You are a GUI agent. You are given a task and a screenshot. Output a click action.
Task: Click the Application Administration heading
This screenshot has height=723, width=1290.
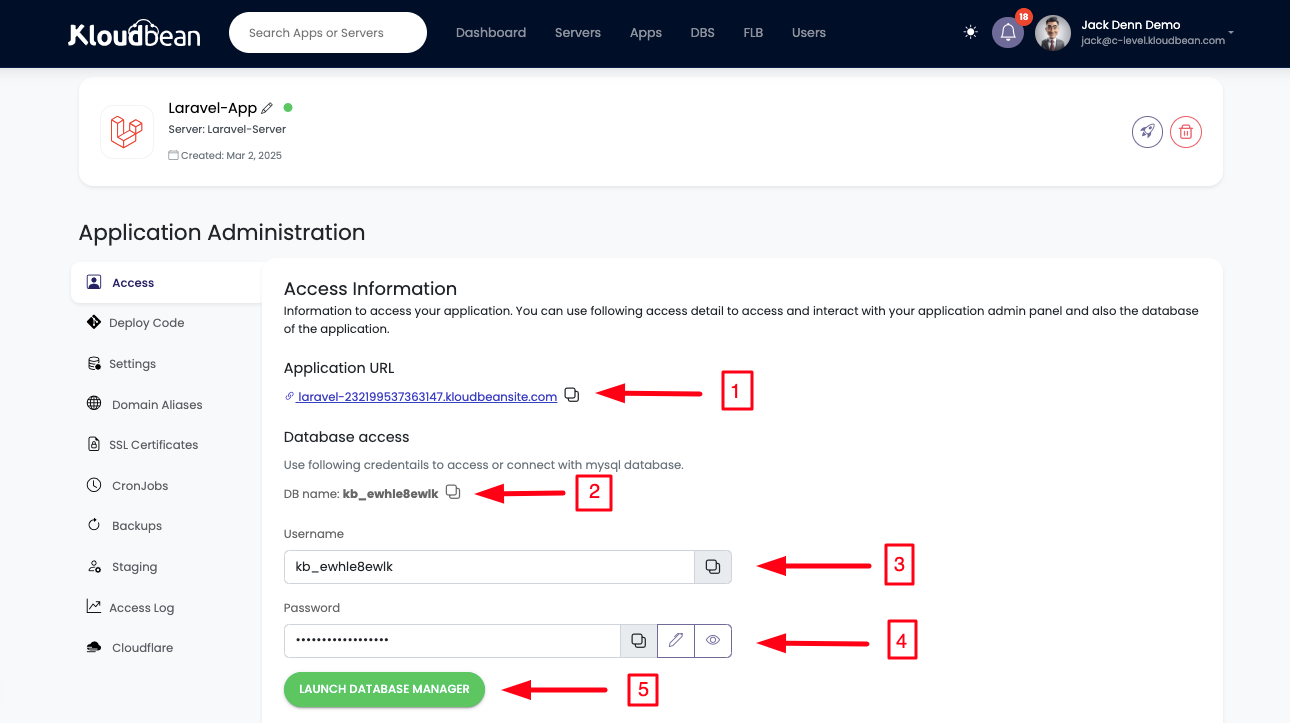pyautogui.click(x=222, y=233)
